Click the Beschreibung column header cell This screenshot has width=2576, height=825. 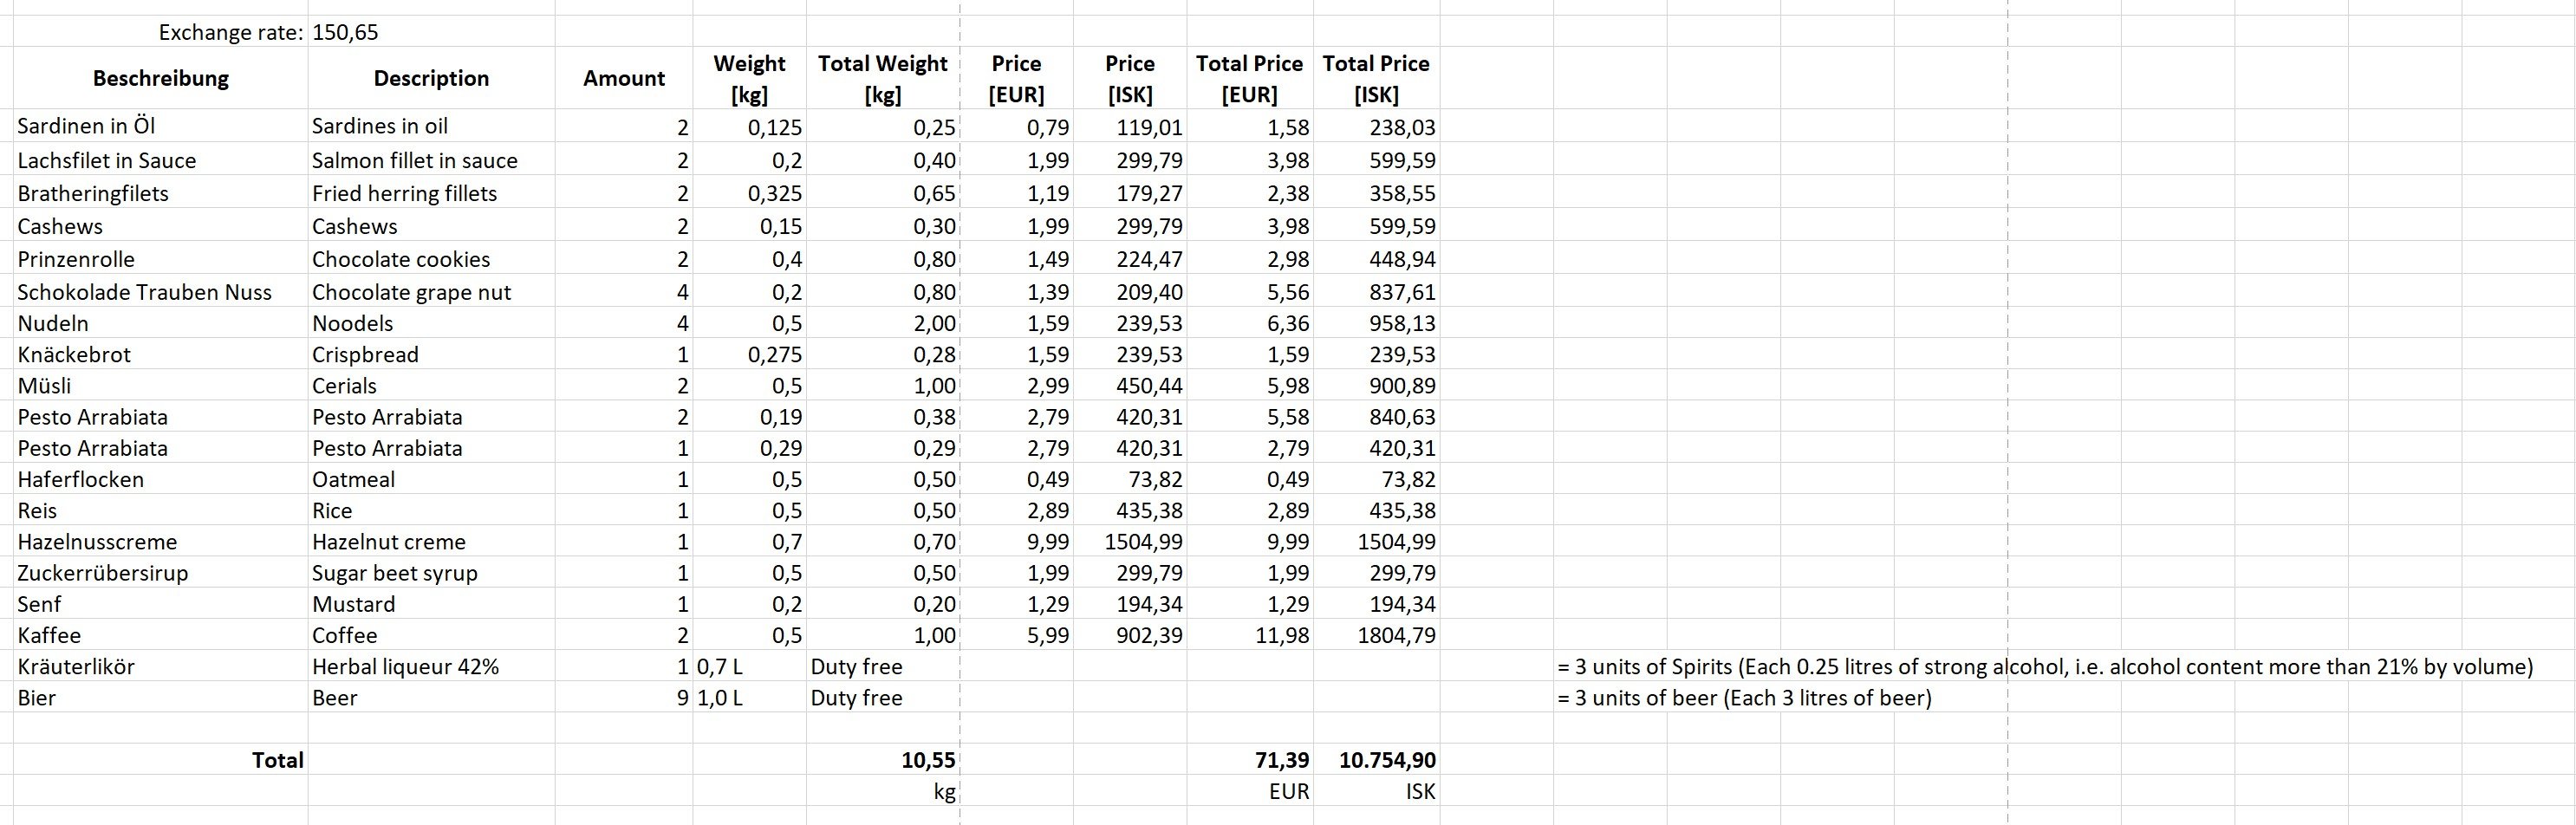pyautogui.click(x=161, y=78)
